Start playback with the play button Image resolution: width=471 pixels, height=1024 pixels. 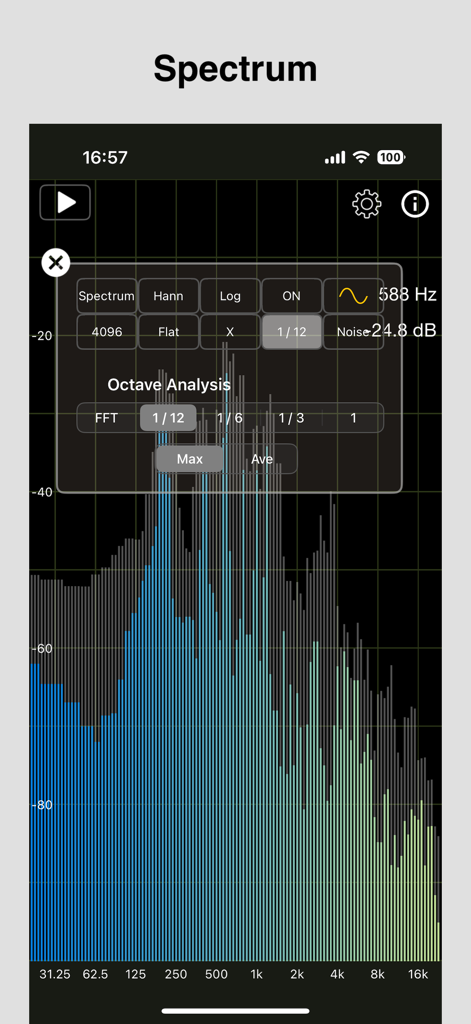[65, 202]
